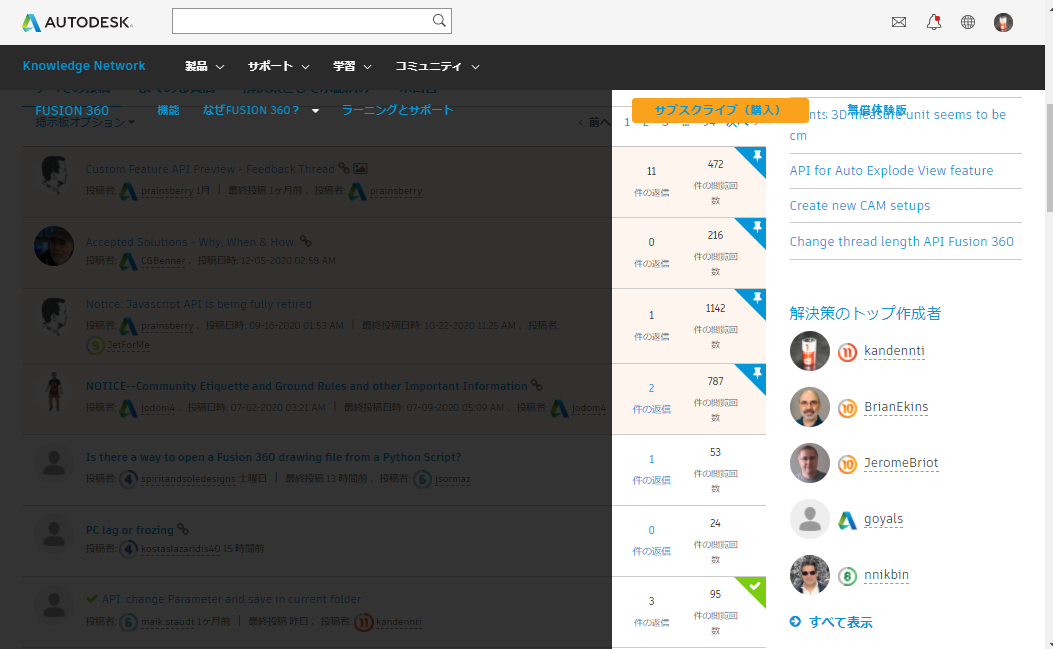1053x649 pixels.
Task: Open API: change Parameter and save thread
Action: coord(231,599)
